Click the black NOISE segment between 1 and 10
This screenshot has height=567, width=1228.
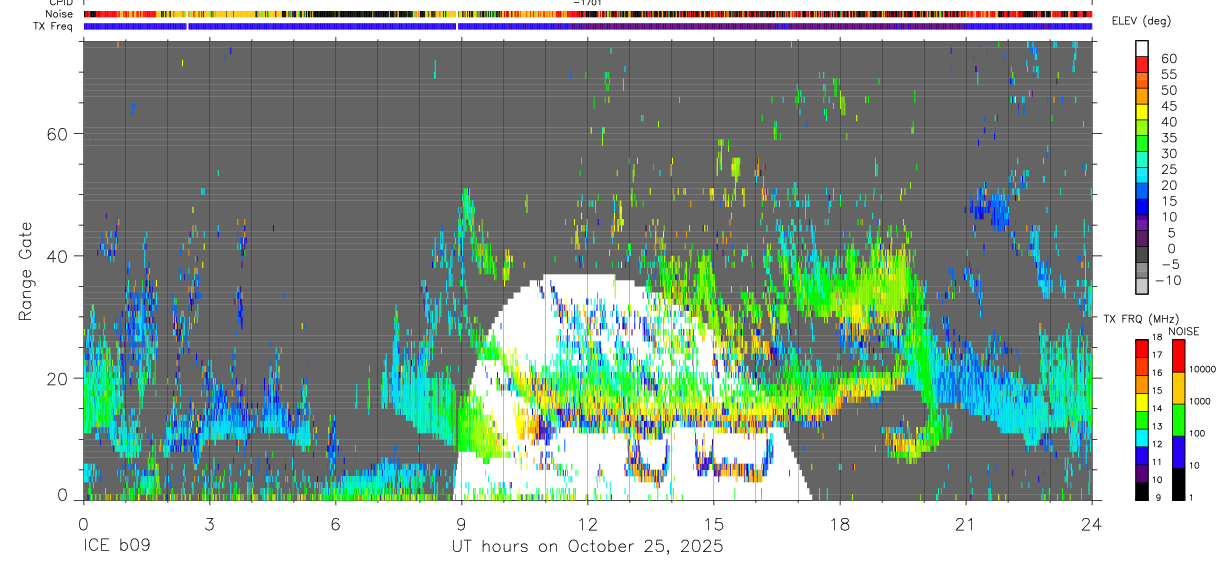pyautogui.click(x=1179, y=483)
